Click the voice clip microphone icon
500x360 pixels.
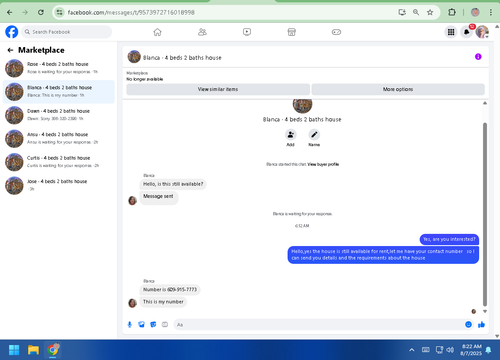click(x=130, y=324)
